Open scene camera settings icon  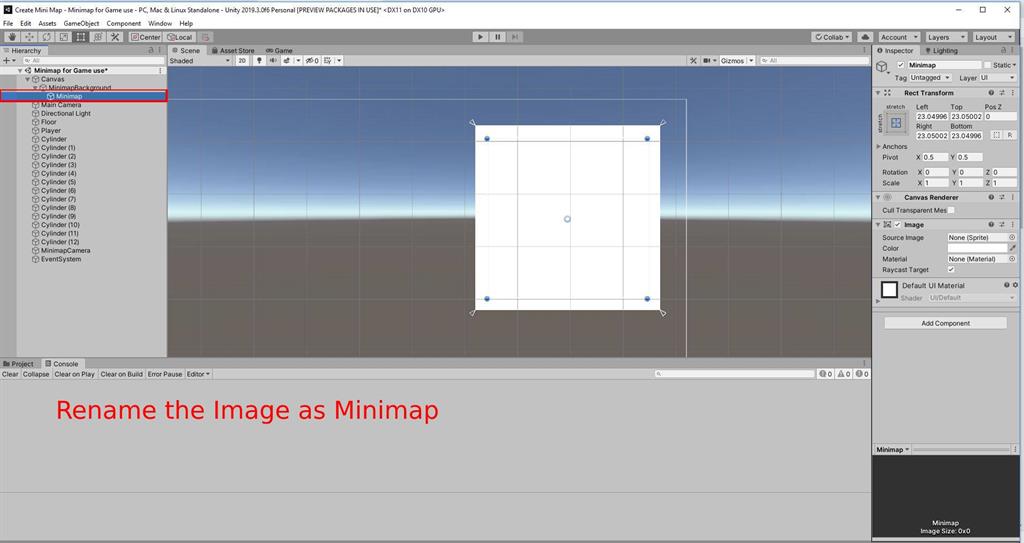pos(707,60)
